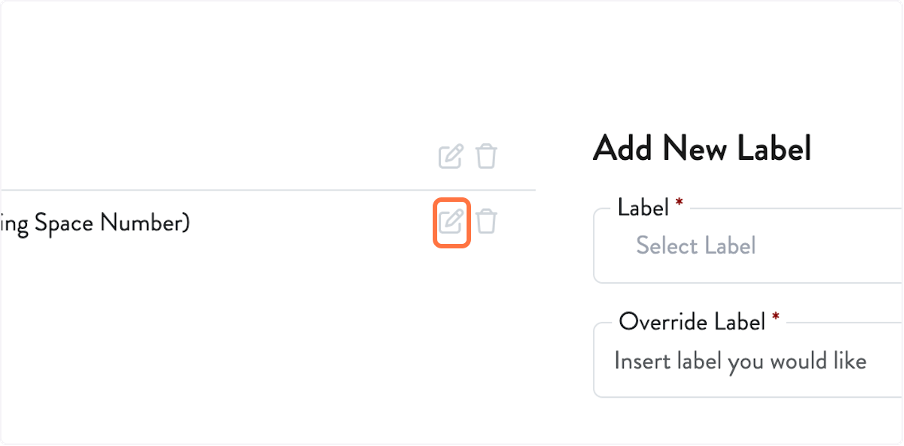
Task: Click the Override Label input field
Action: coord(750,360)
